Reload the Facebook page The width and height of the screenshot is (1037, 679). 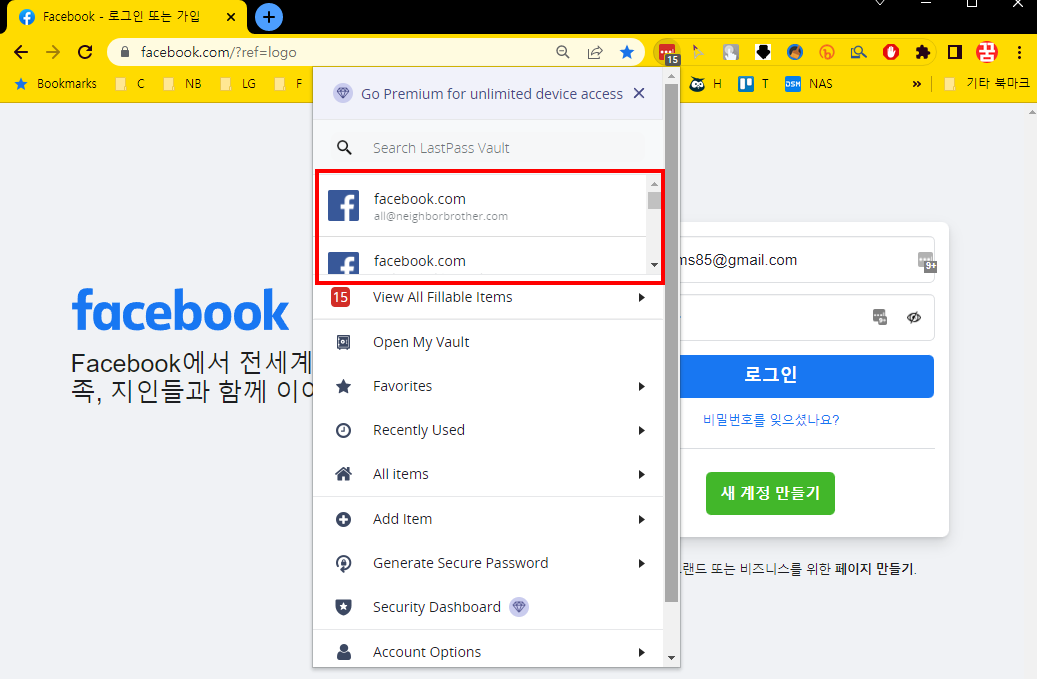(85, 52)
